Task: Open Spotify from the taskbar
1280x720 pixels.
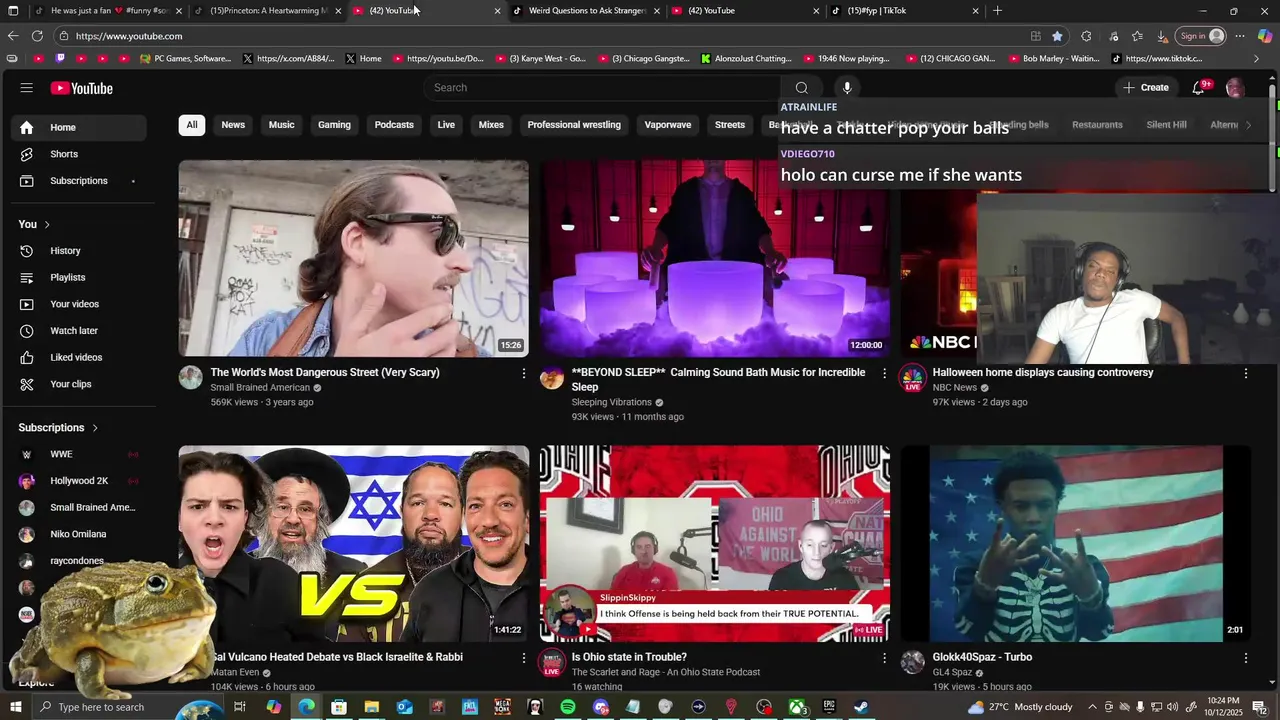Action: click(568, 707)
